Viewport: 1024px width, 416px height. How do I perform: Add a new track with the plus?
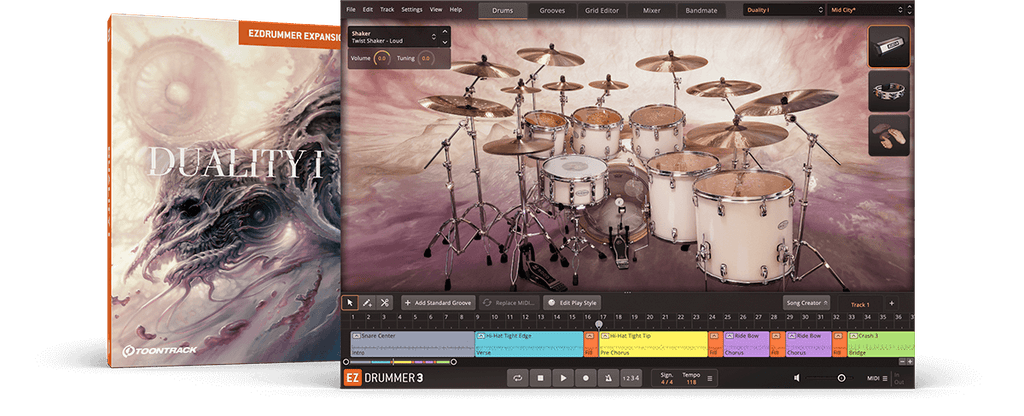pos(891,303)
